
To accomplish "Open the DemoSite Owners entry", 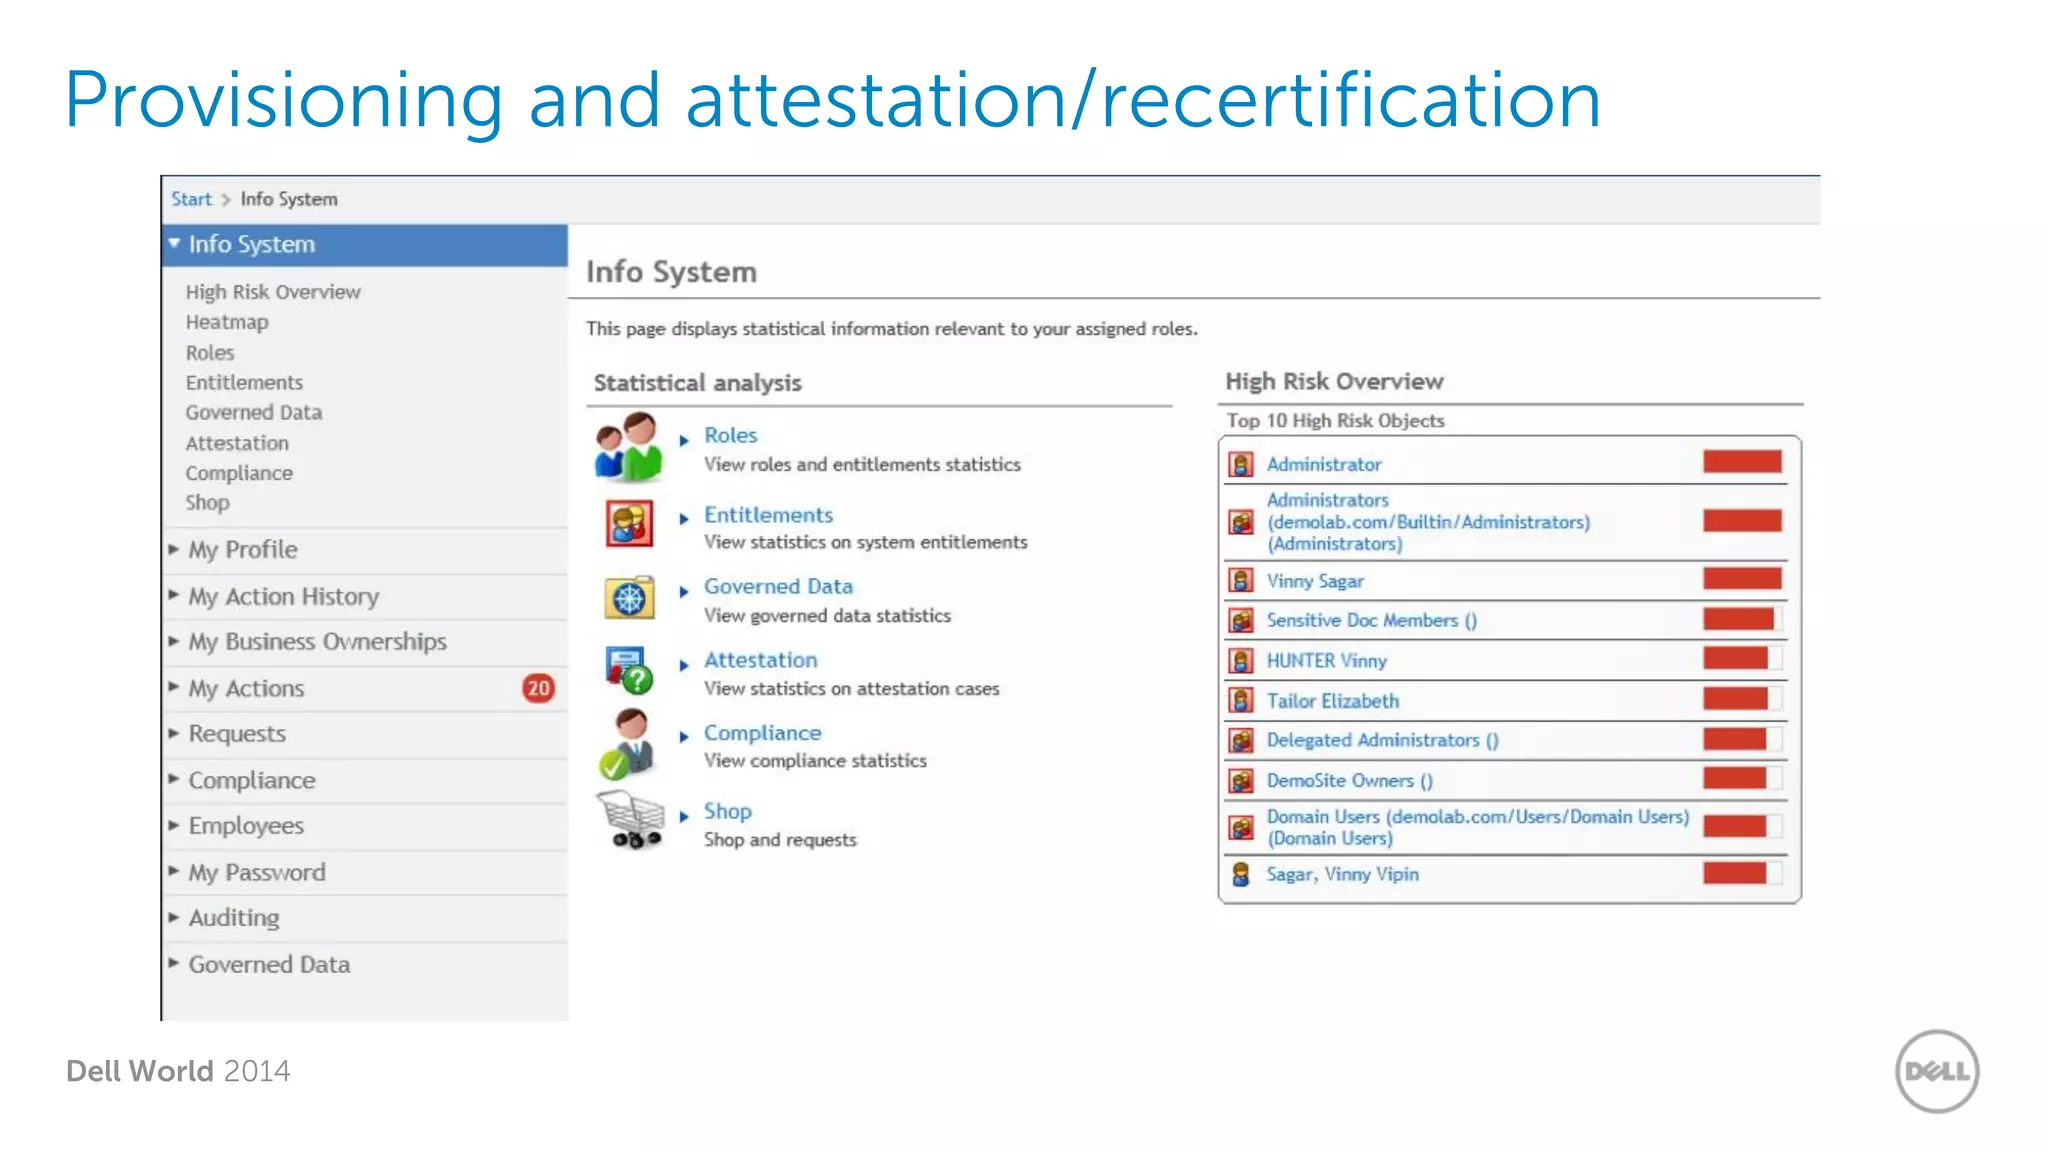I will tap(1350, 780).
